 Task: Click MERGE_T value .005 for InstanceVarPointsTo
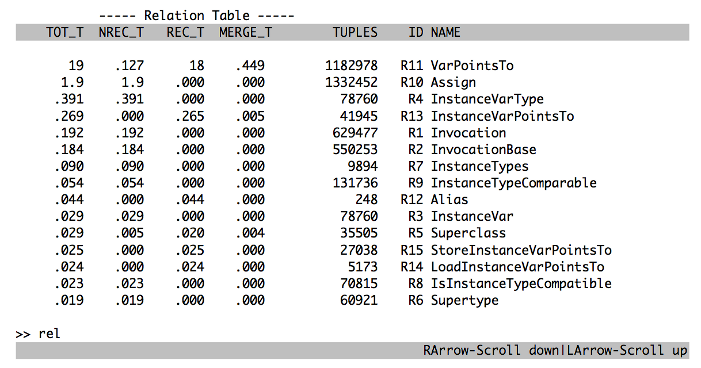[250, 116]
